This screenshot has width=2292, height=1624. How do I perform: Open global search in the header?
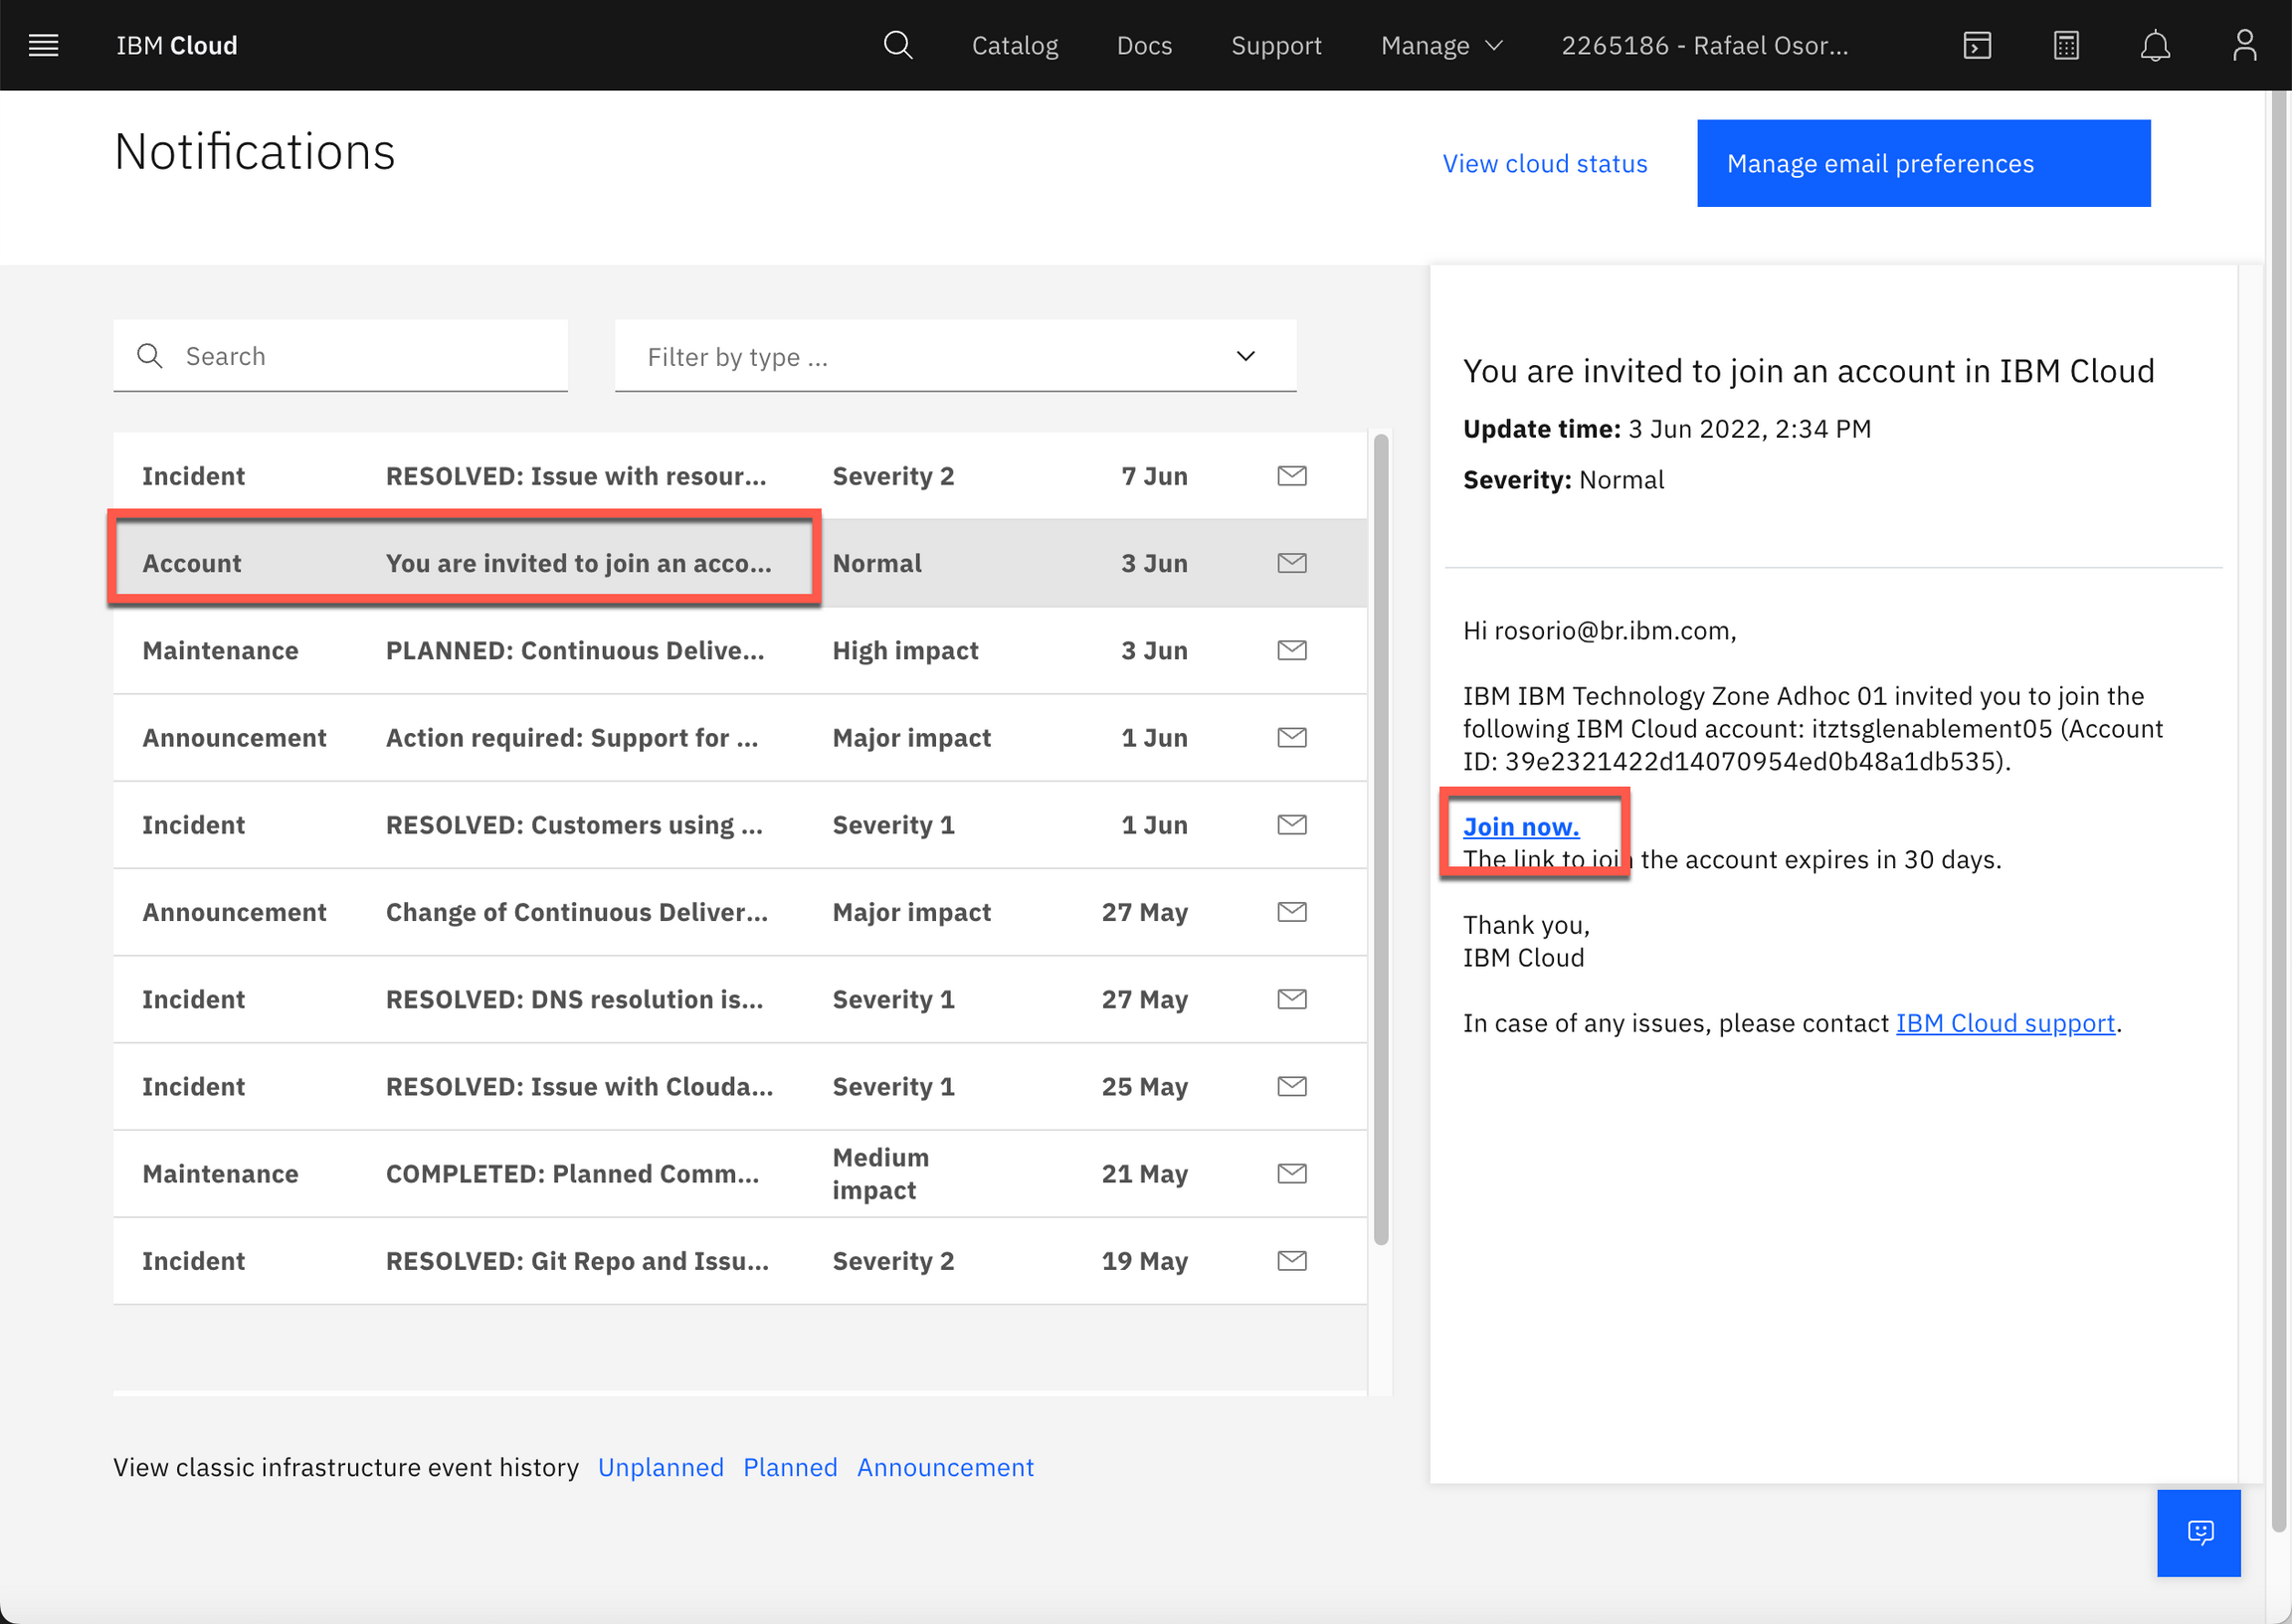point(898,45)
